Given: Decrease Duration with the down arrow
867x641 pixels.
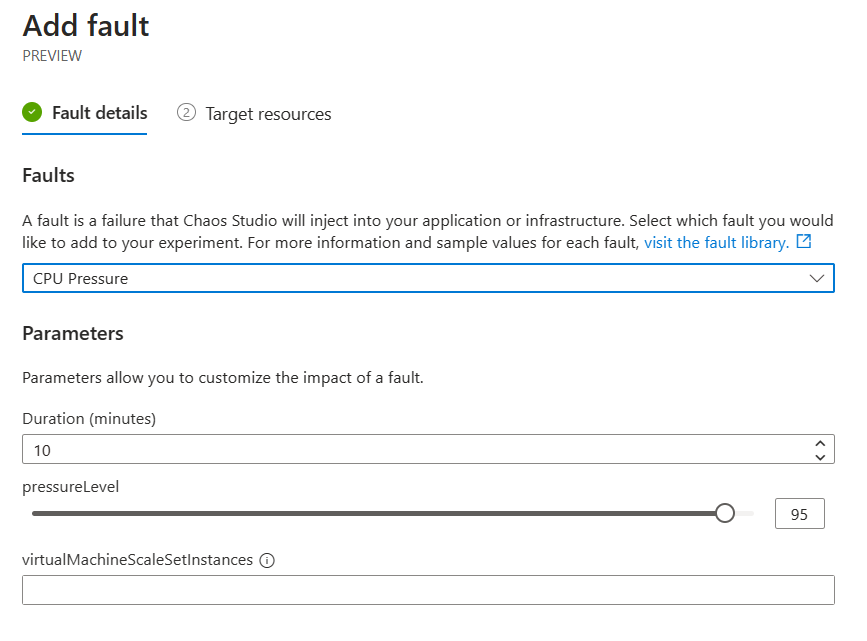Looking at the screenshot, I should (x=820, y=457).
